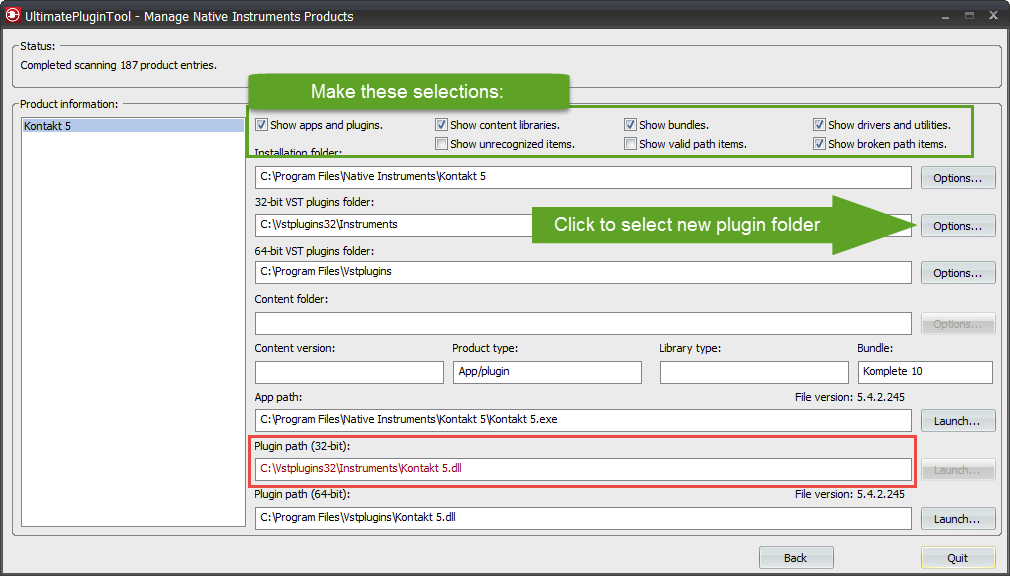This screenshot has height=576, width=1010.
Task: Open Options for 64-bit VST plugins folder
Action: [x=958, y=273]
